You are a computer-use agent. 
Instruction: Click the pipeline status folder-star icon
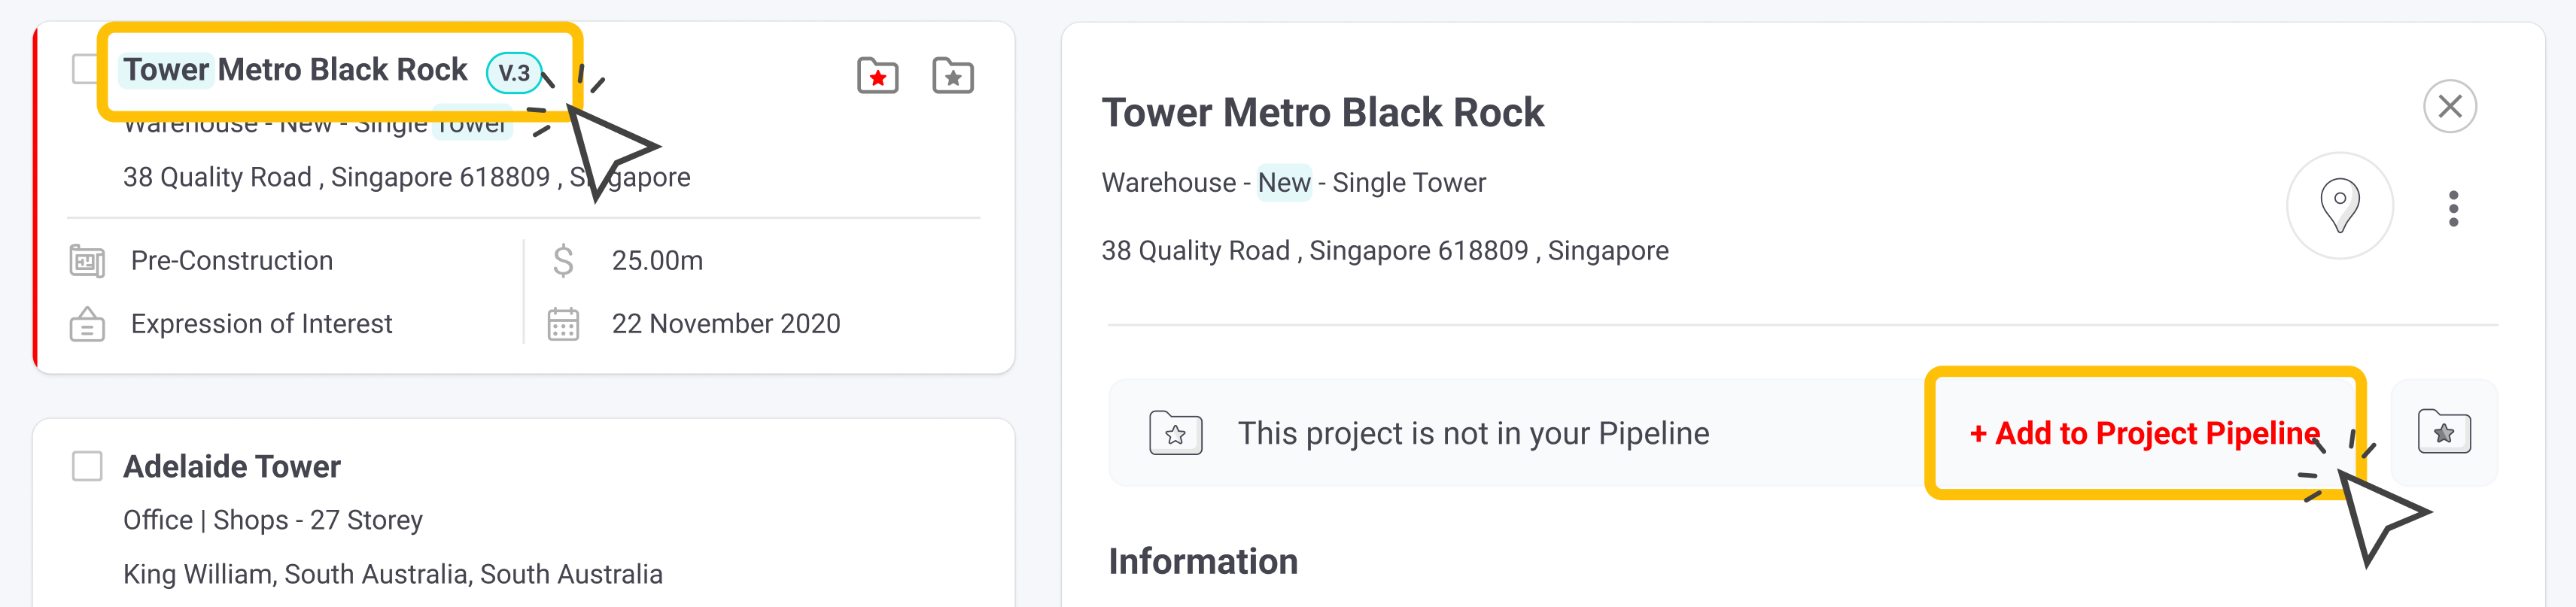[x=1175, y=433]
